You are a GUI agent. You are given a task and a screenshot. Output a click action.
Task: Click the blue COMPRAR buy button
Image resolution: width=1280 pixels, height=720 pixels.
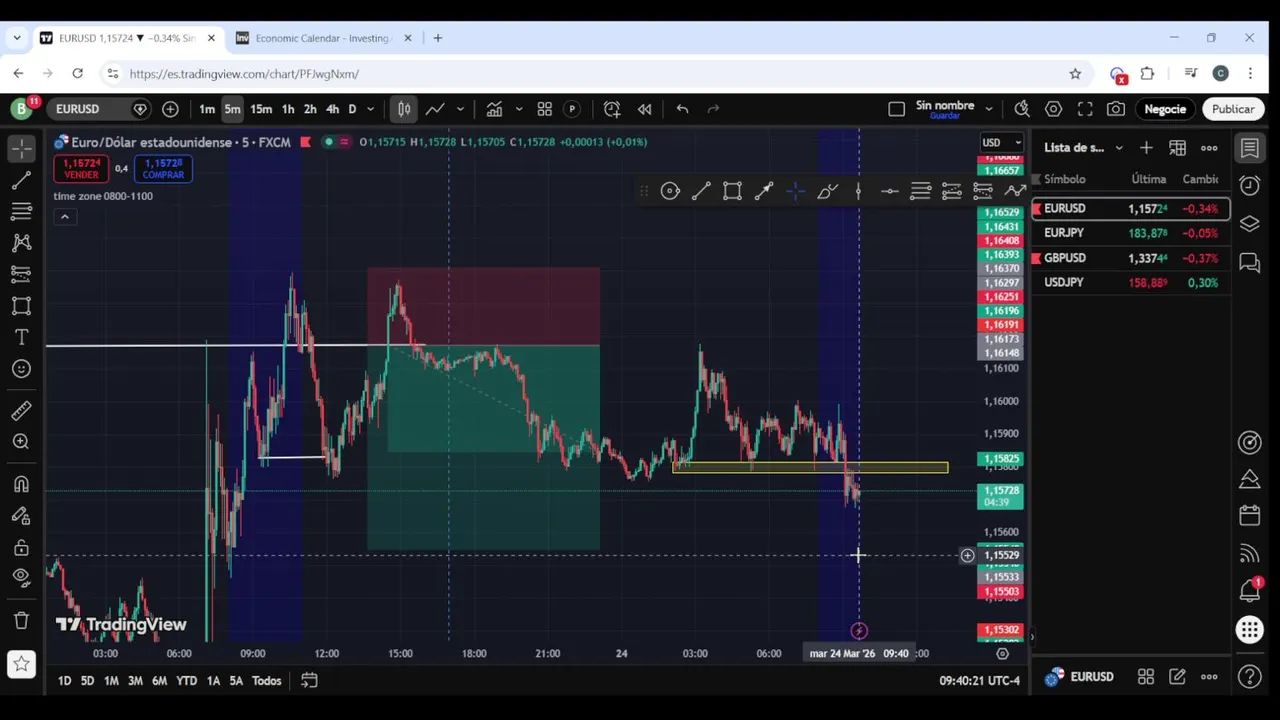tap(163, 169)
